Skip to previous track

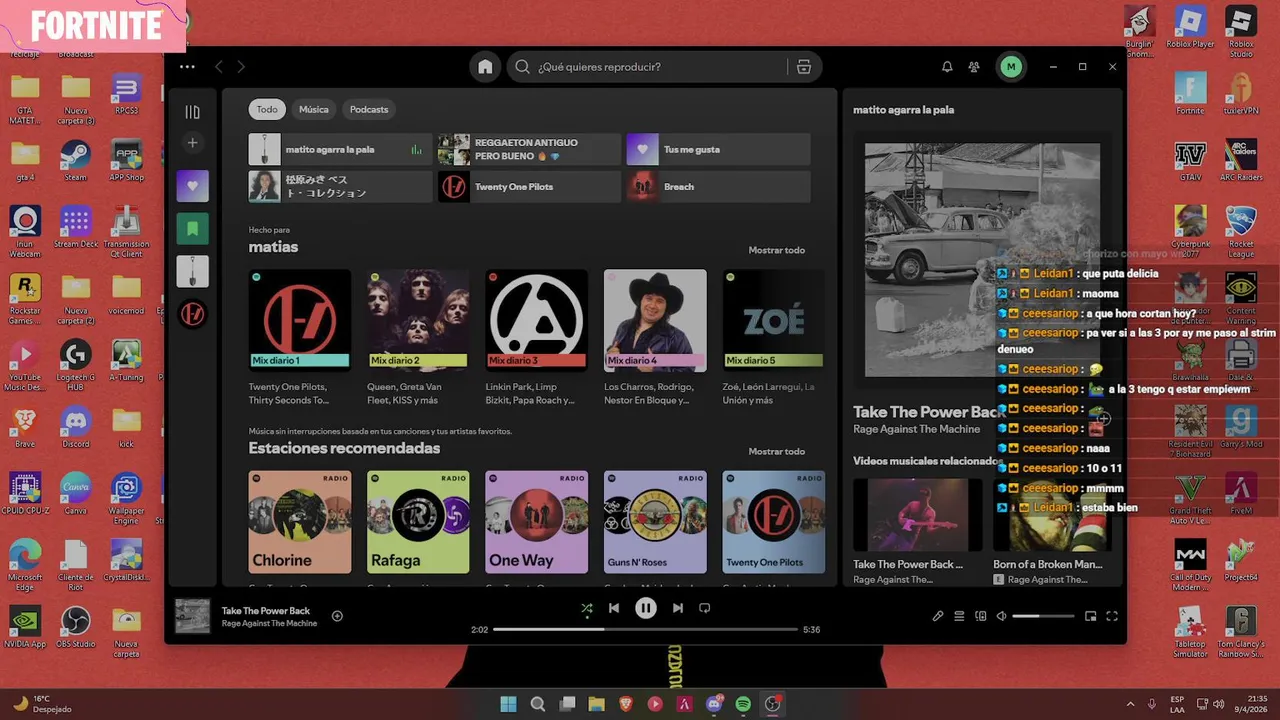click(614, 608)
